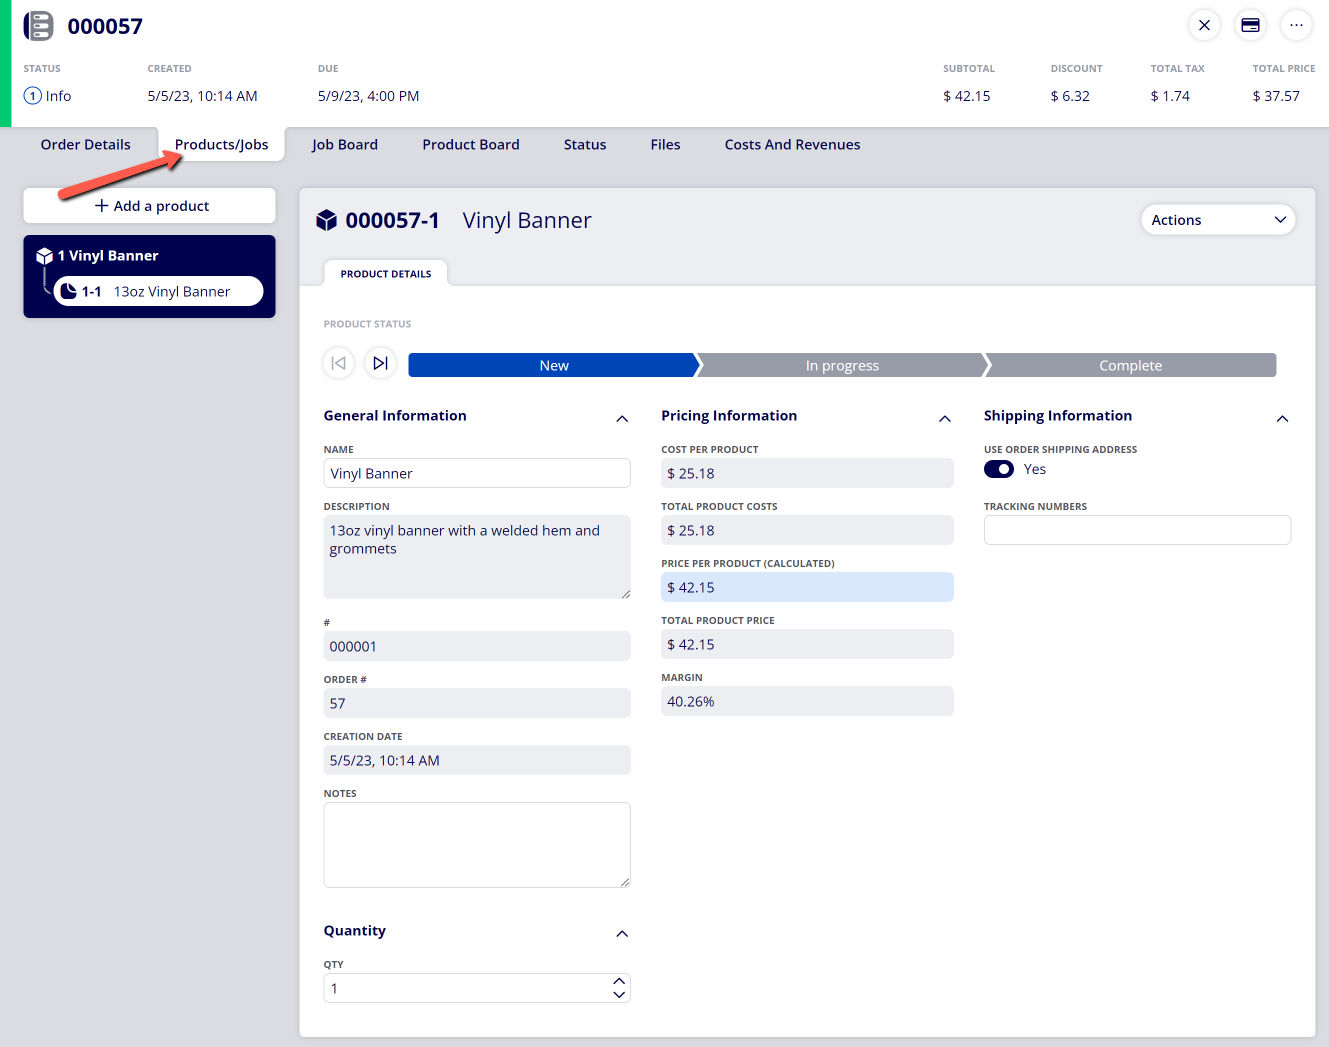Click the Vinyl Banner heading beside 000057-1

tap(527, 220)
